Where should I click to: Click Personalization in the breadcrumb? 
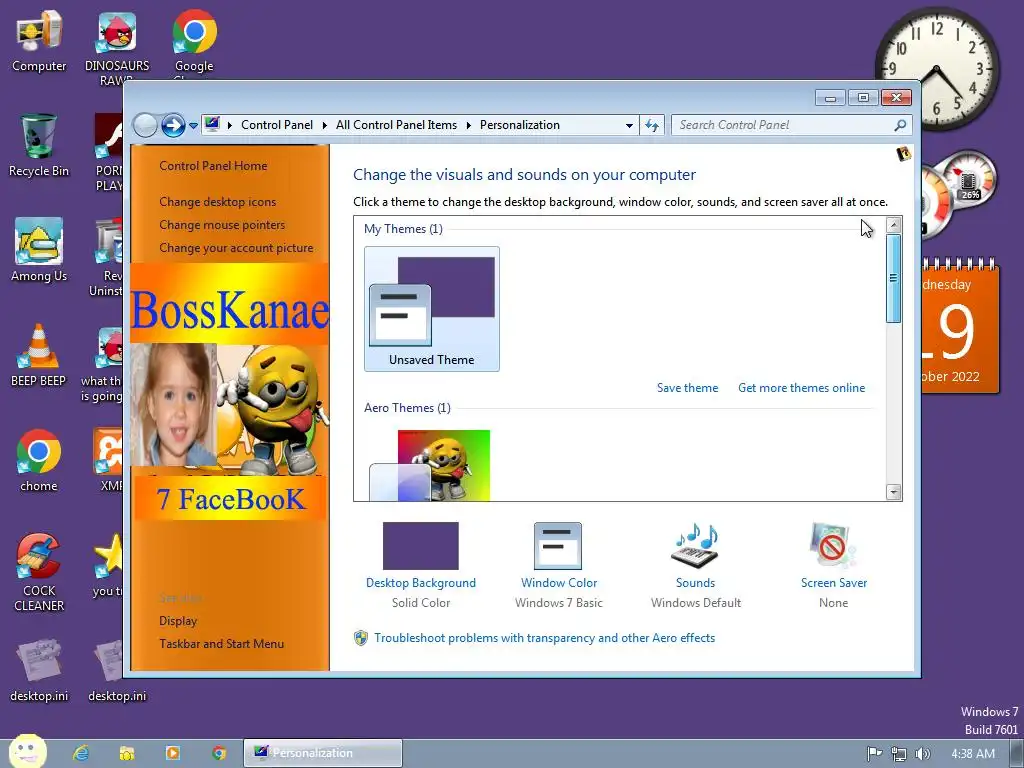click(x=520, y=125)
